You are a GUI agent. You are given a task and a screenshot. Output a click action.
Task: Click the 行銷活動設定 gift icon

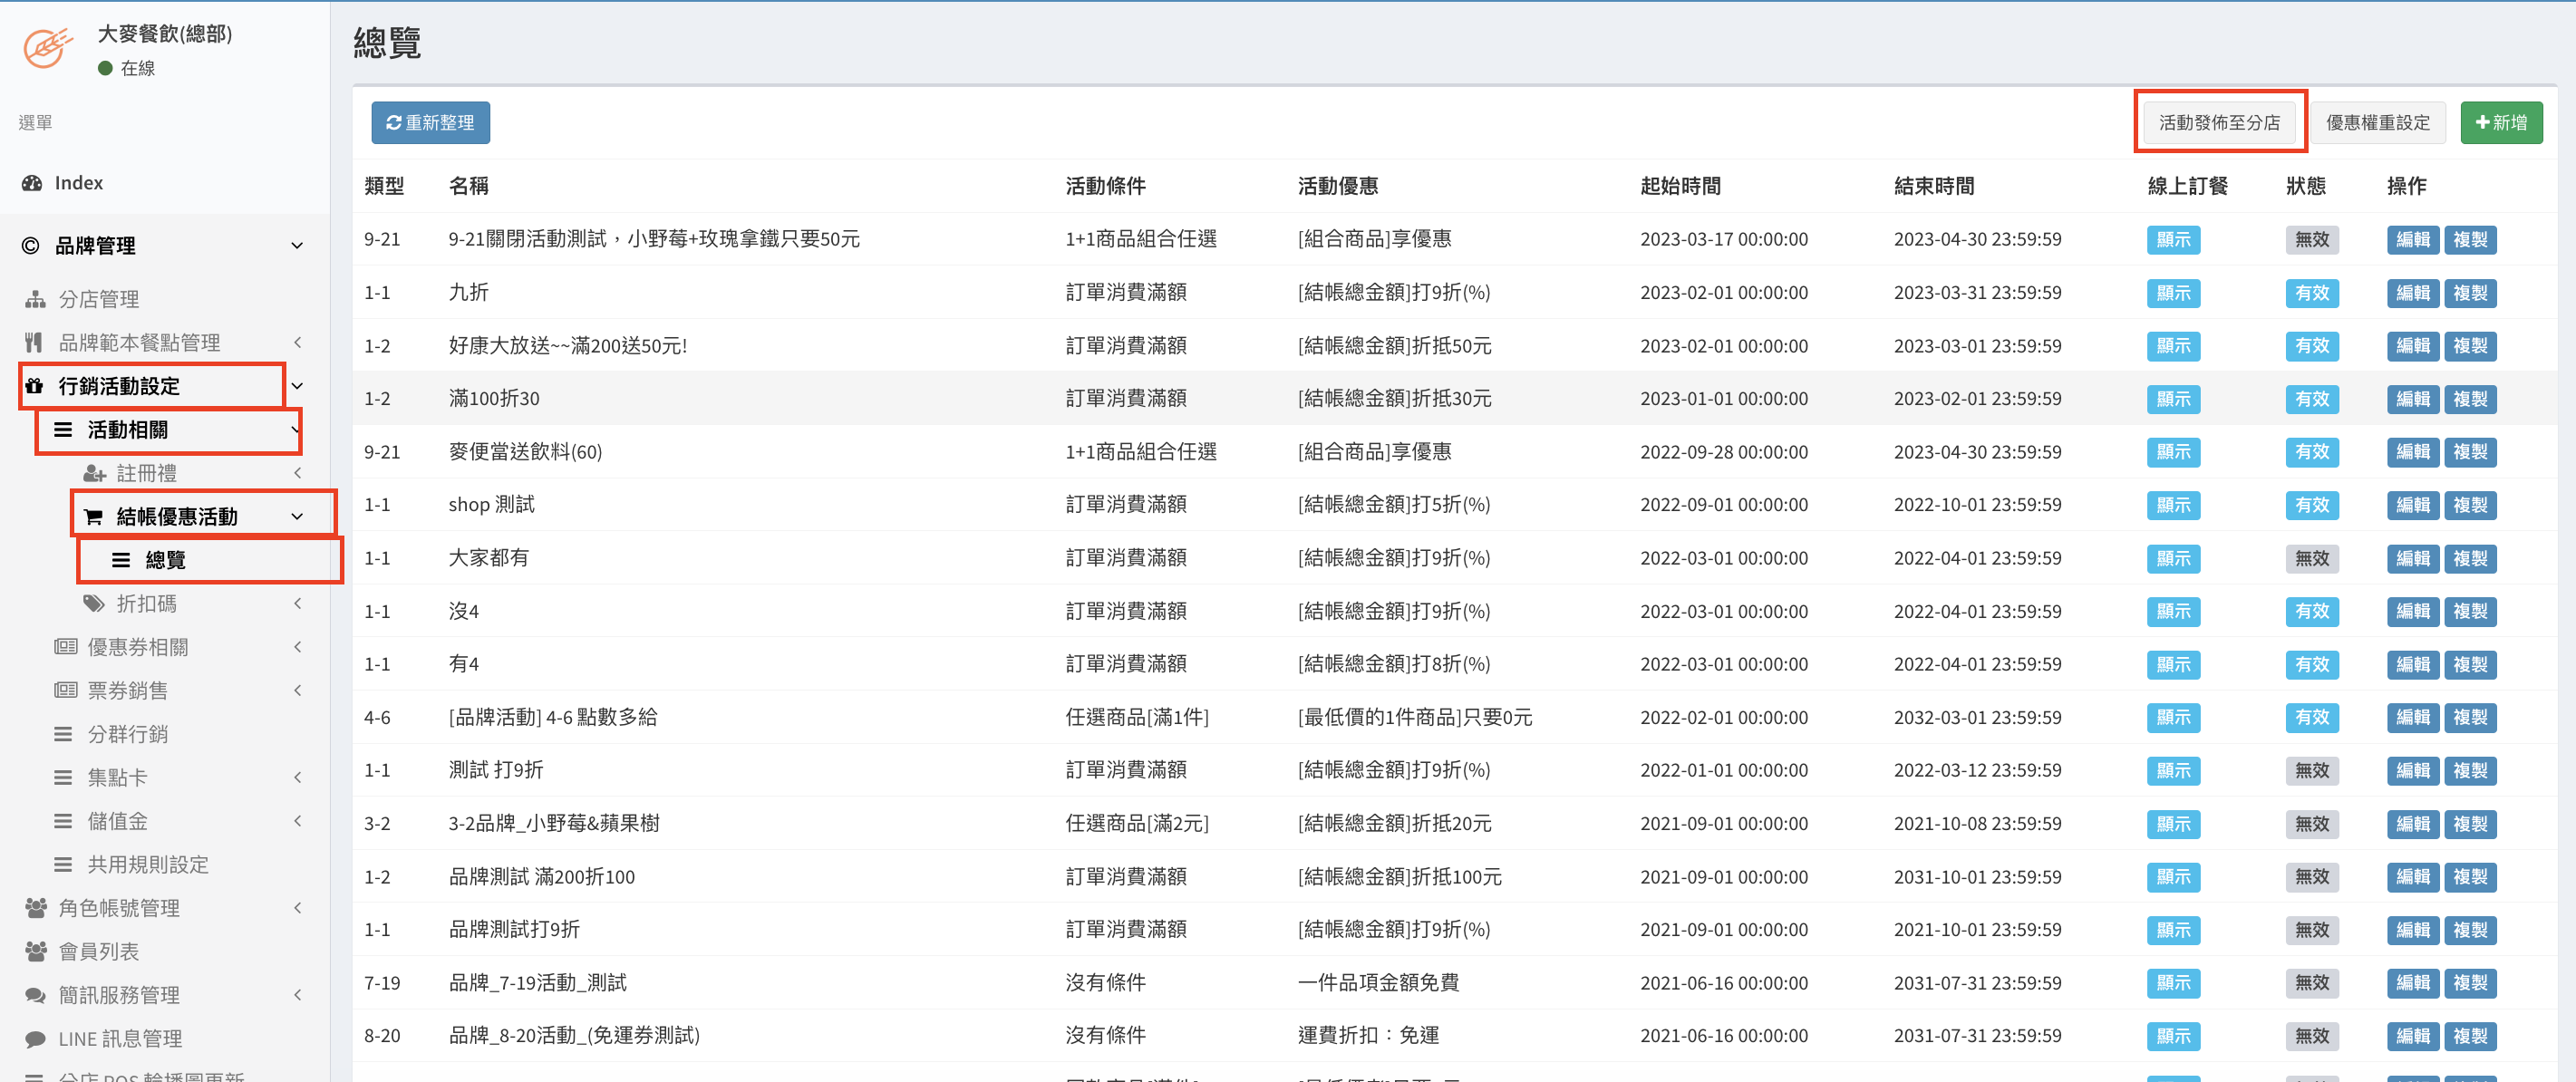pyautogui.click(x=35, y=386)
